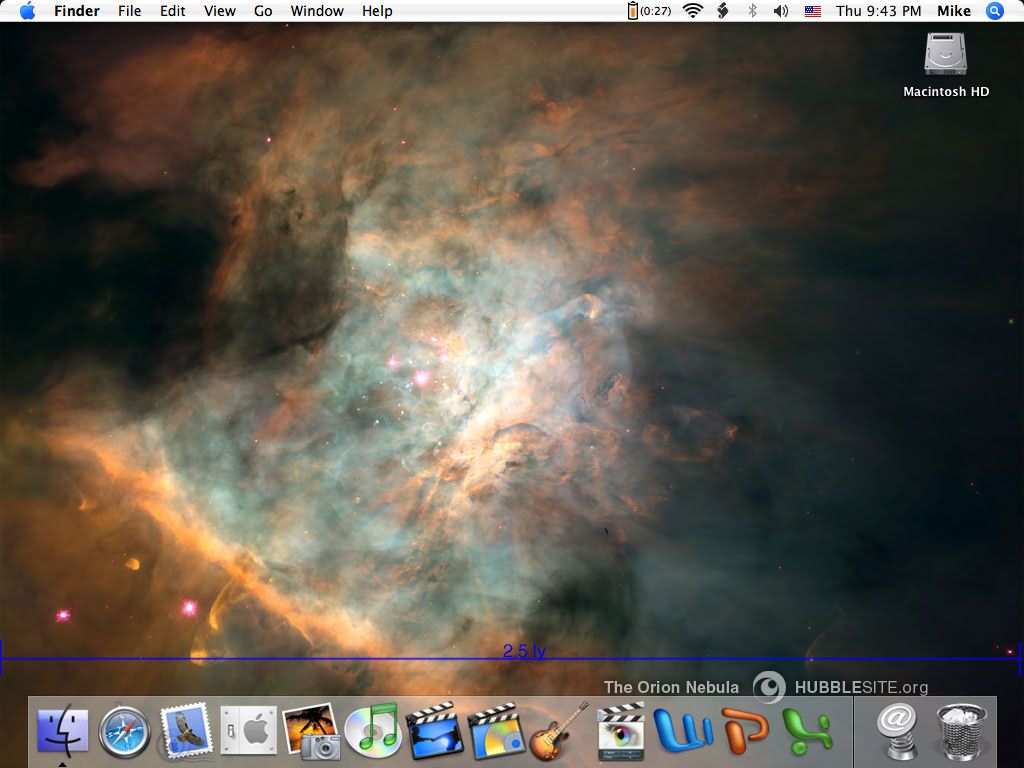Click the Thu 9:43 PM clock
The height and width of the screenshot is (768, 1024).
tap(878, 10)
